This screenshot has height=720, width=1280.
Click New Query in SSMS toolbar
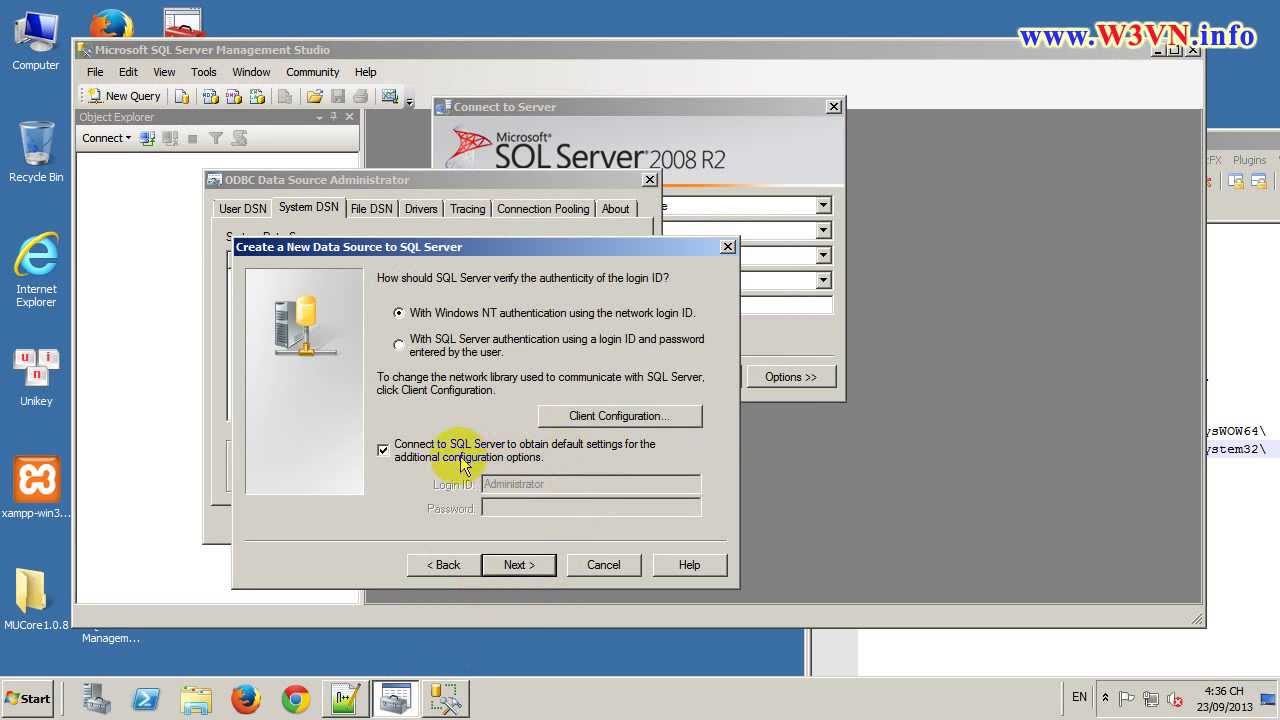[x=125, y=96]
